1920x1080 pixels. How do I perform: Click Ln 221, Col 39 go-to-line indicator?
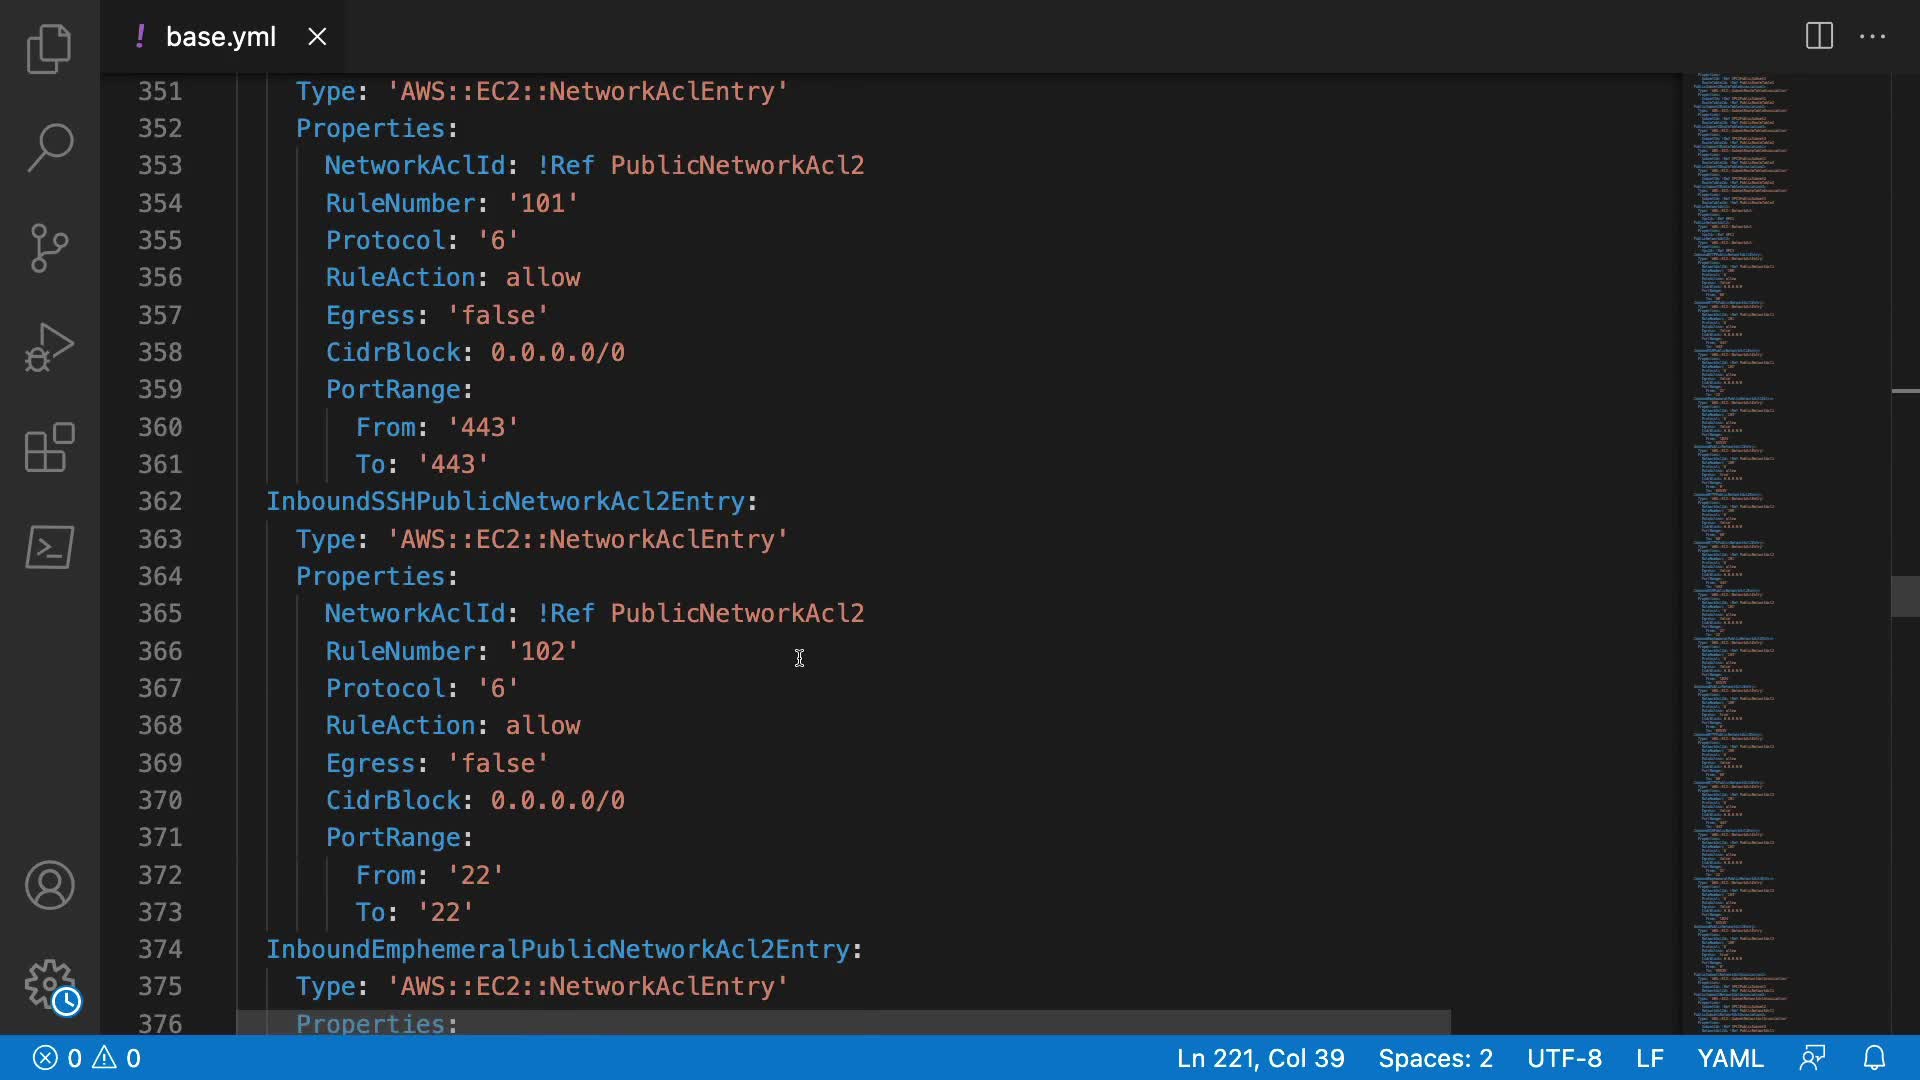pos(1260,1058)
